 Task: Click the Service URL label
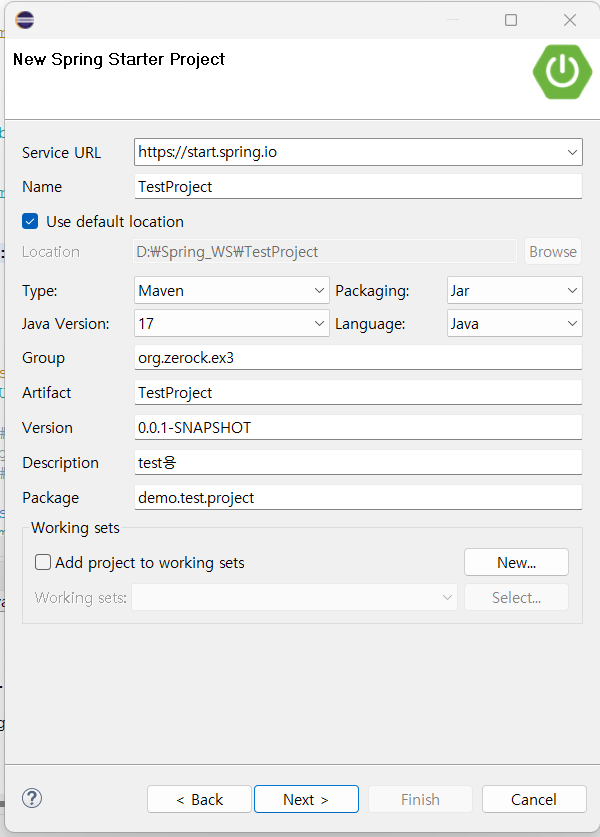coord(61,153)
